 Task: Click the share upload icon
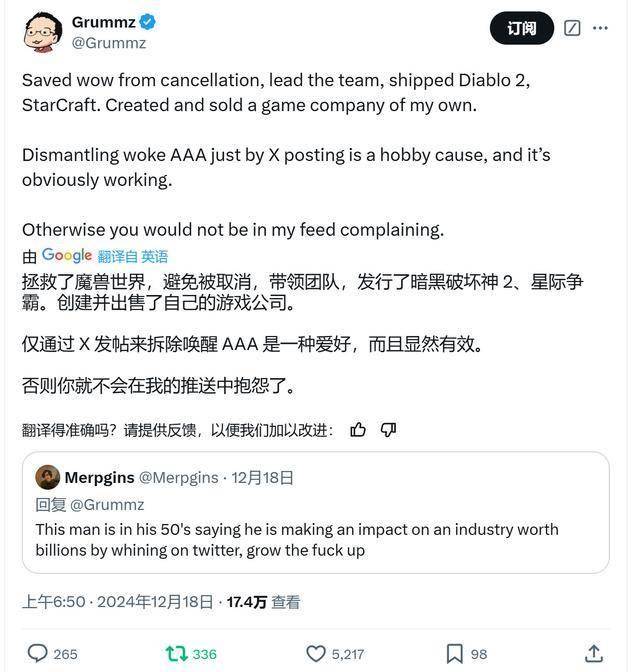click(x=592, y=653)
